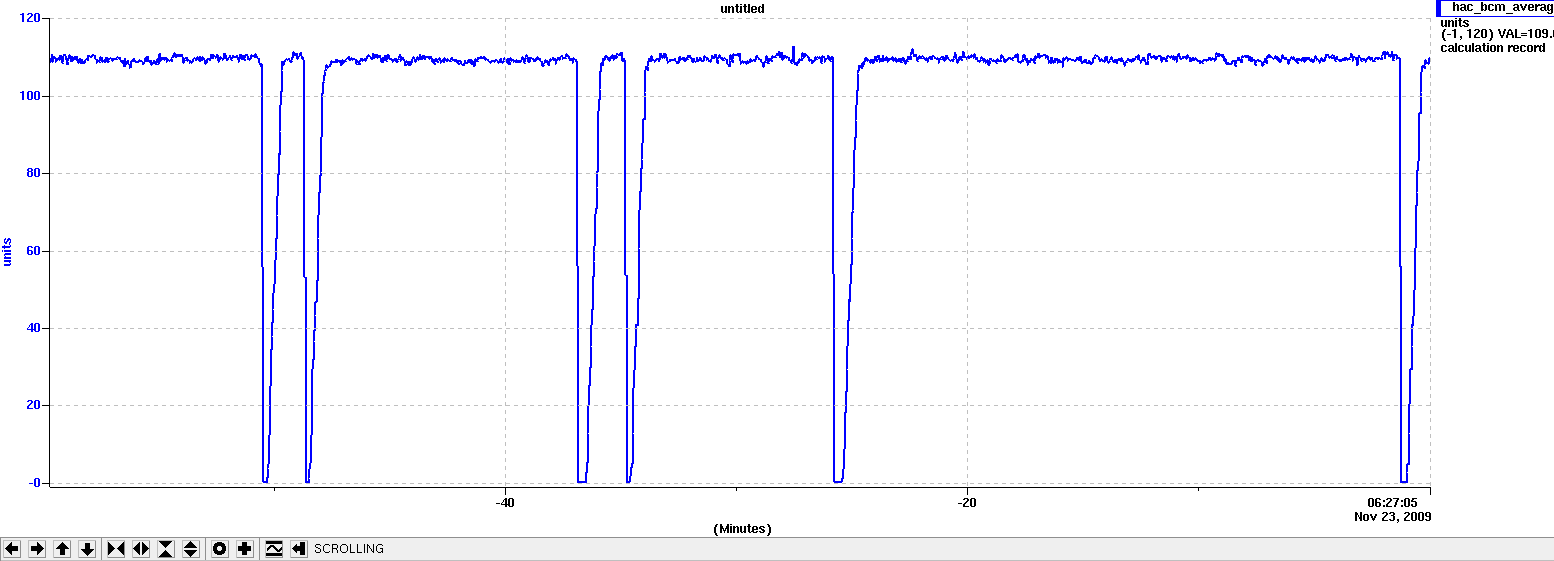
Task: Zoom in vertically with the hourglass-shaped icon
Action: click(x=166, y=549)
